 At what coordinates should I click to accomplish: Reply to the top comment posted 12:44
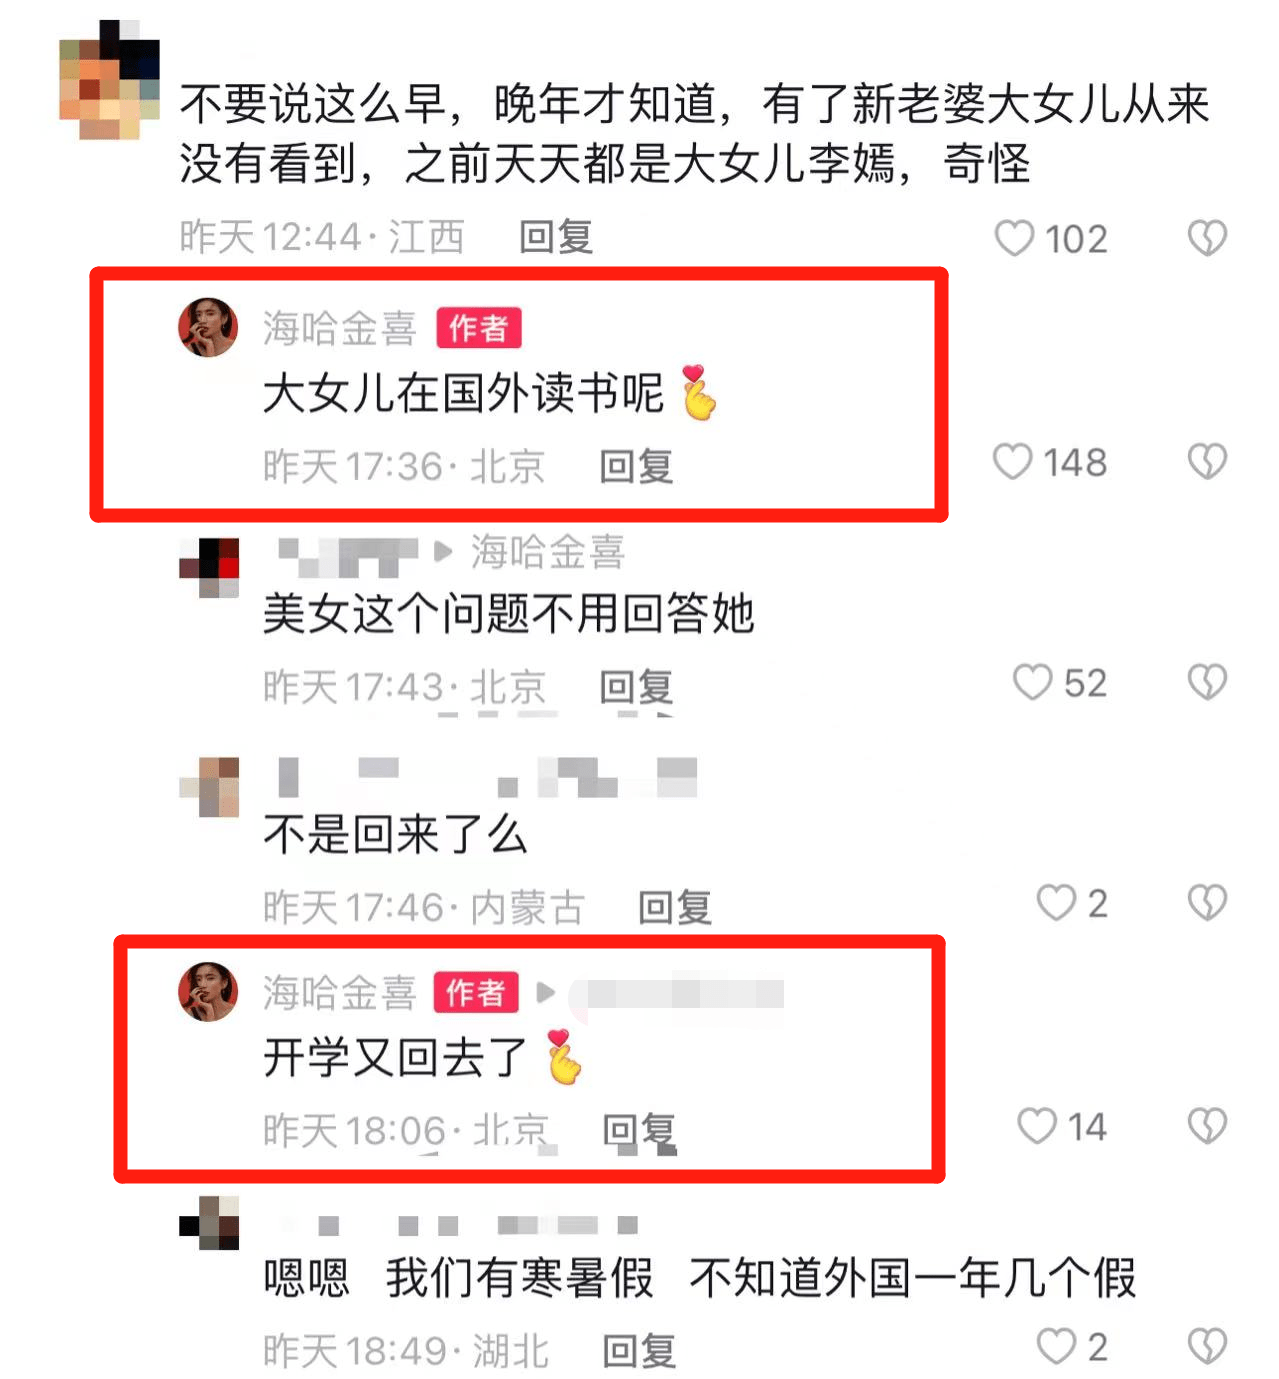click(x=556, y=237)
